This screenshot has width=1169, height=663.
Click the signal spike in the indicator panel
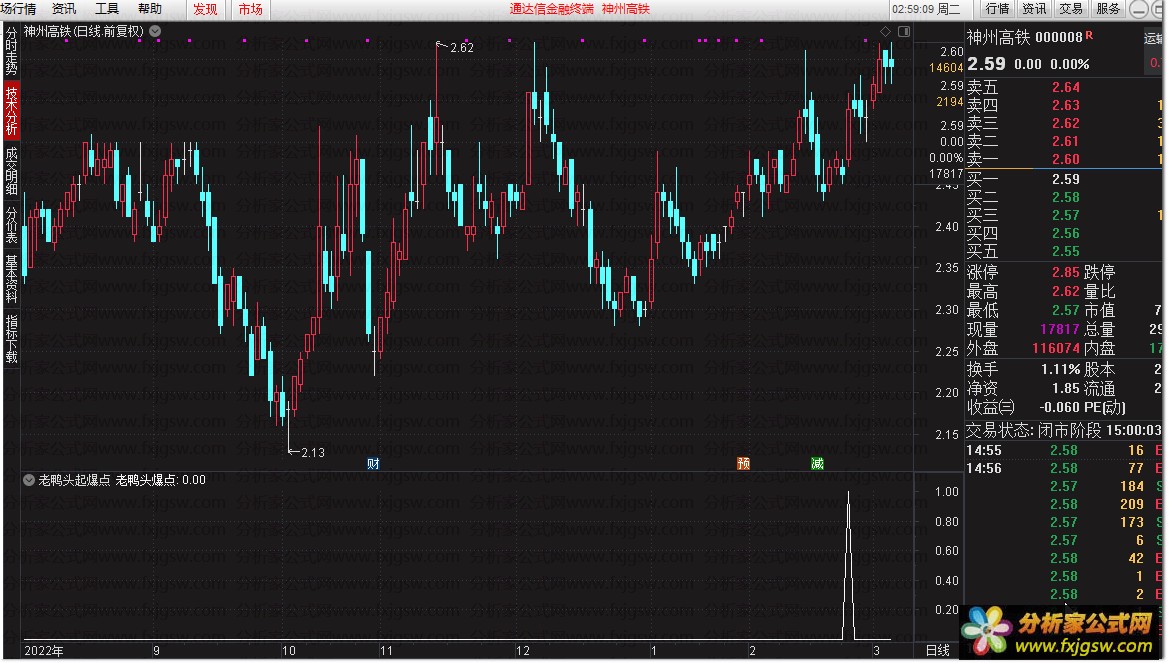[848, 565]
